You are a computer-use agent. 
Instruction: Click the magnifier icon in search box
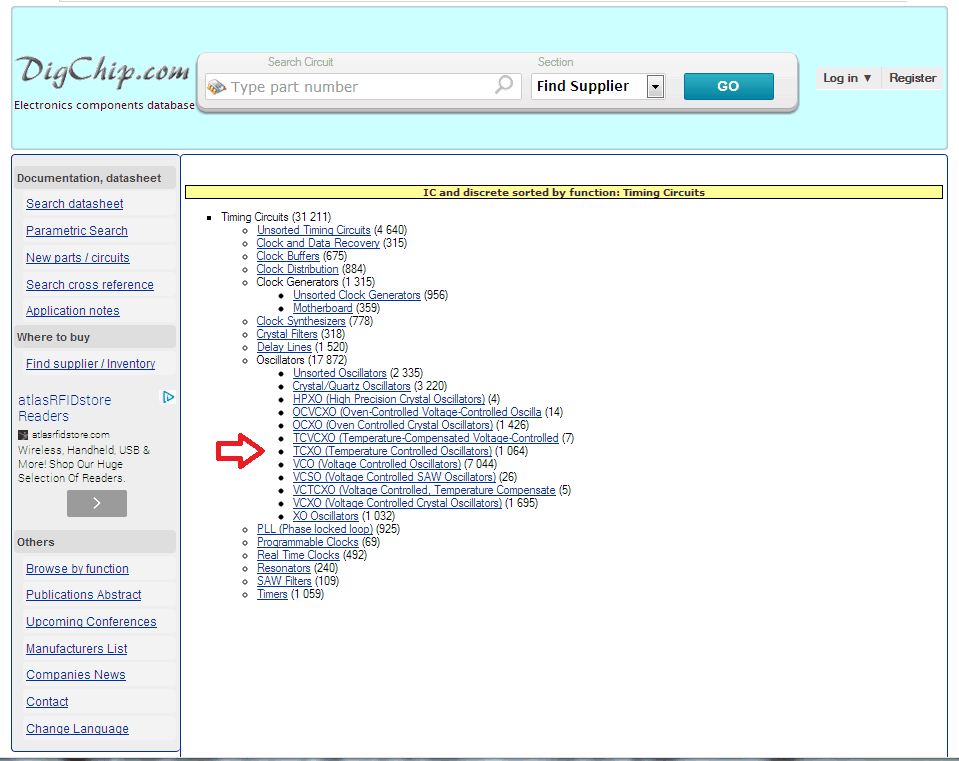[504, 86]
